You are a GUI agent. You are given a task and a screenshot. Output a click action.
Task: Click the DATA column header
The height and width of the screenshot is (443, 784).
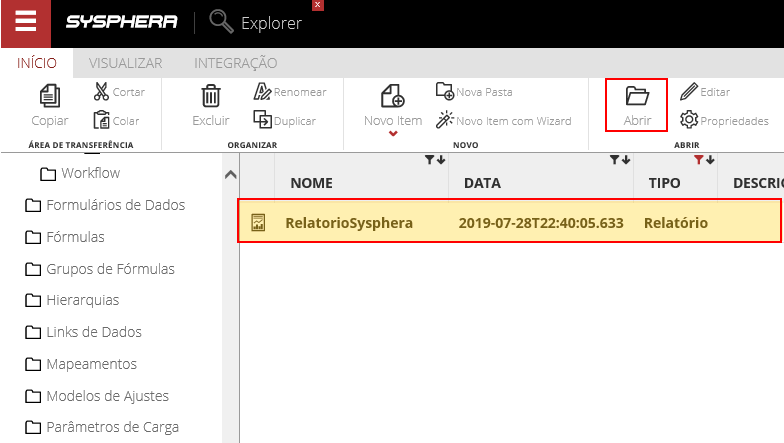[482, 183]
